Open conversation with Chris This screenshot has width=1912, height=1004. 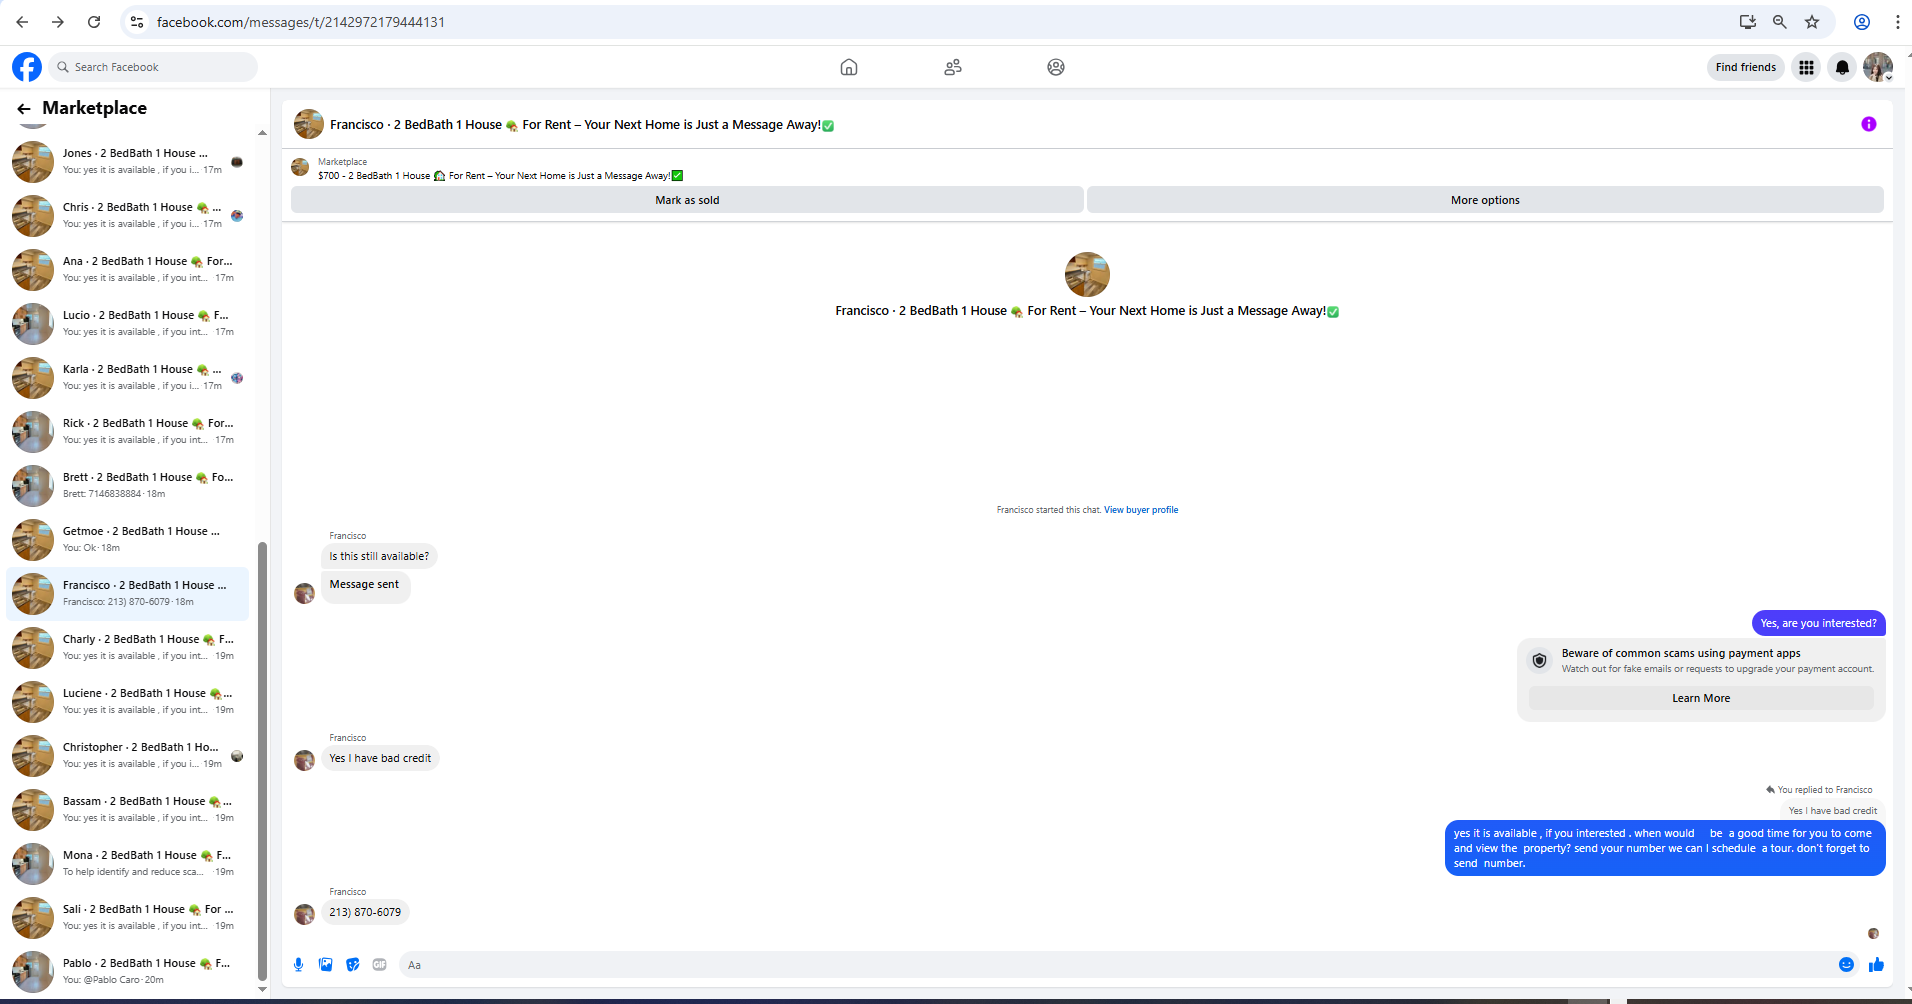128,216
